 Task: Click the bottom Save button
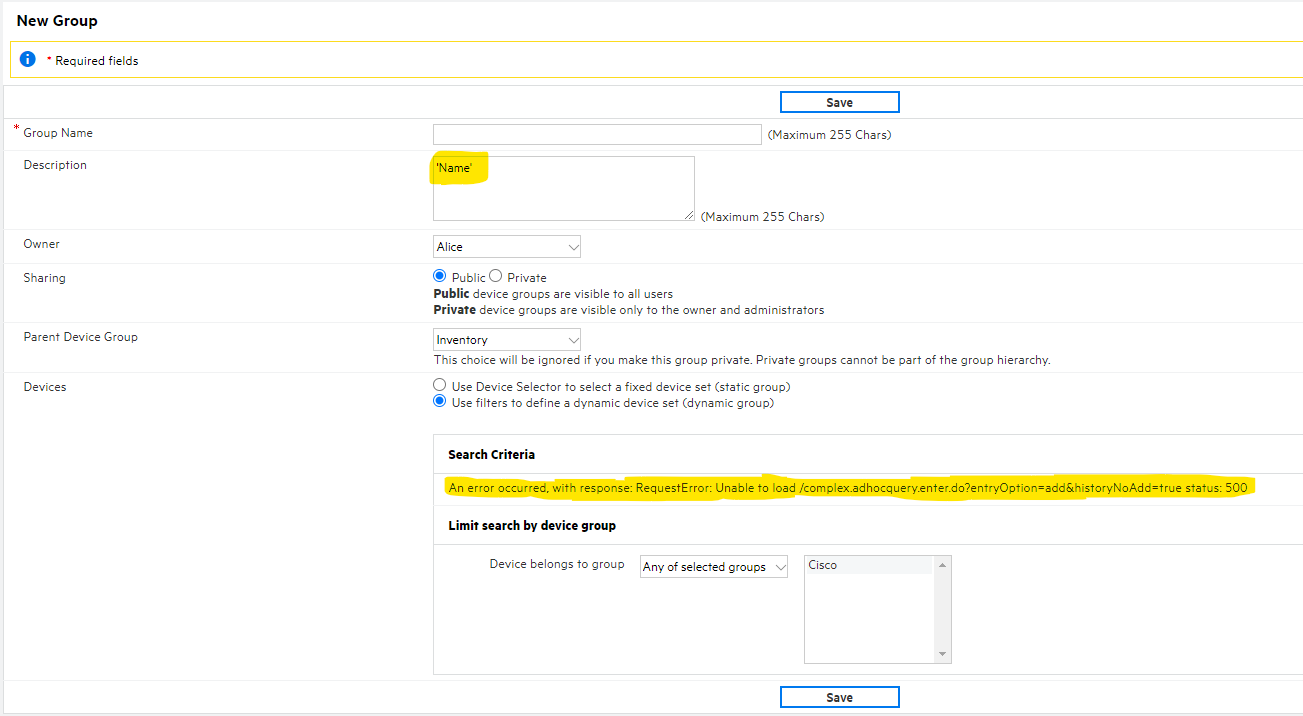839,696
